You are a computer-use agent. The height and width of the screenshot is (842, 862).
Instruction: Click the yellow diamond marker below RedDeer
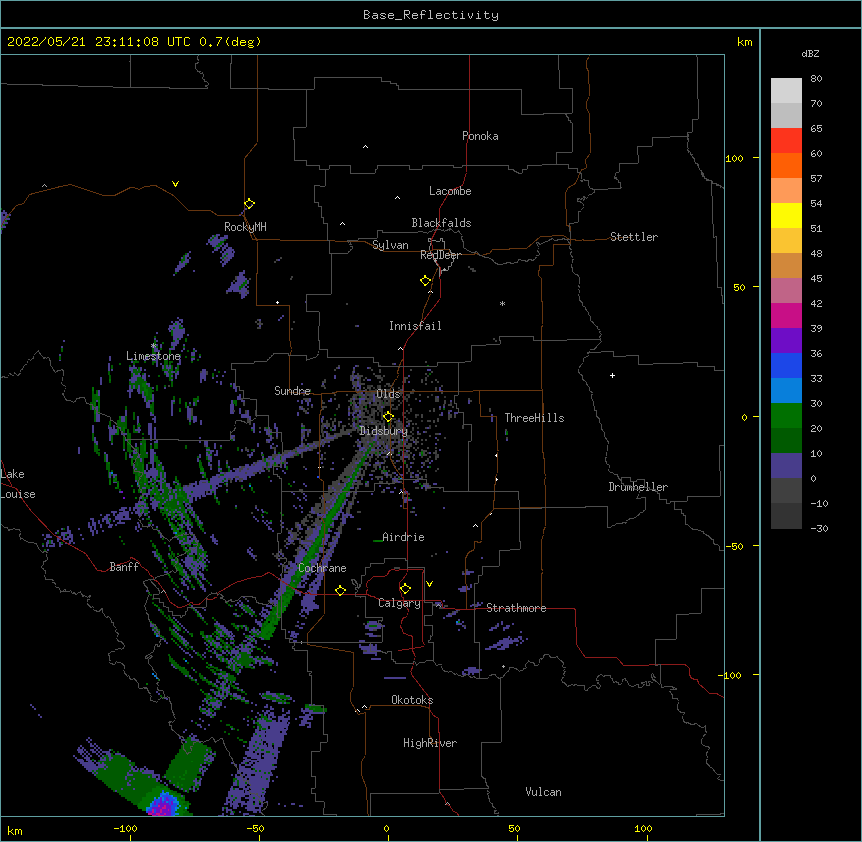pos(425,281)
